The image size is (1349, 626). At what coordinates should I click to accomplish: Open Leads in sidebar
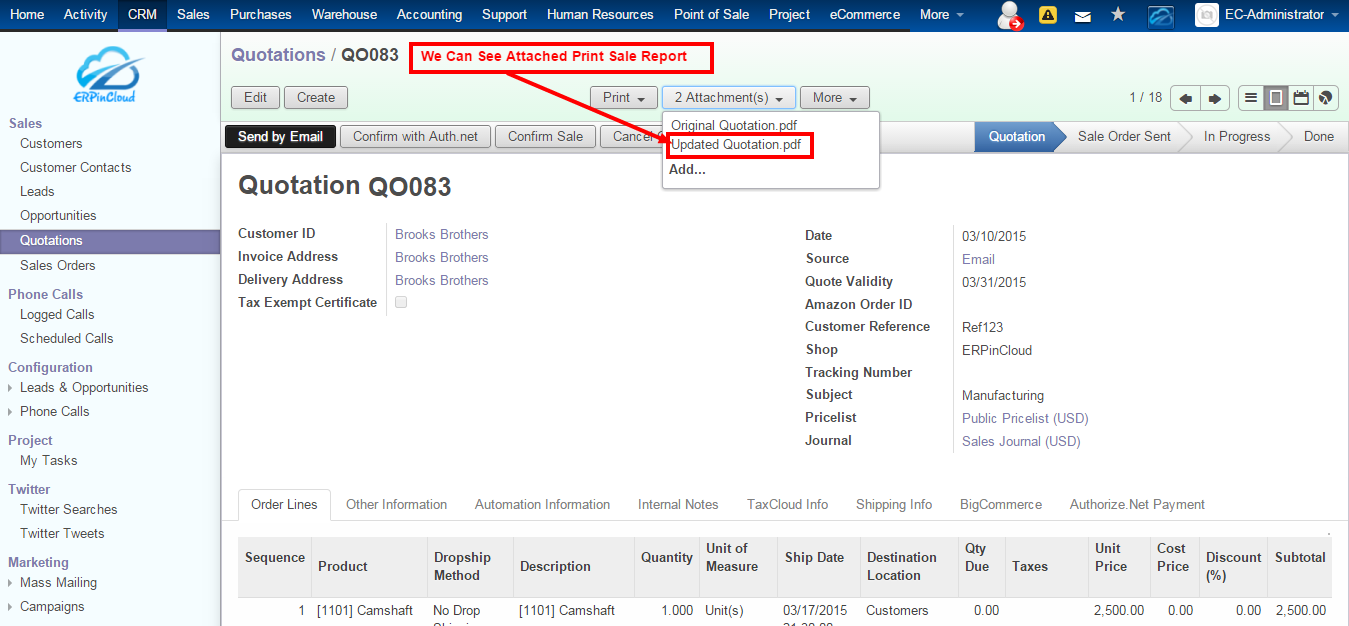(x=37, y=192)
